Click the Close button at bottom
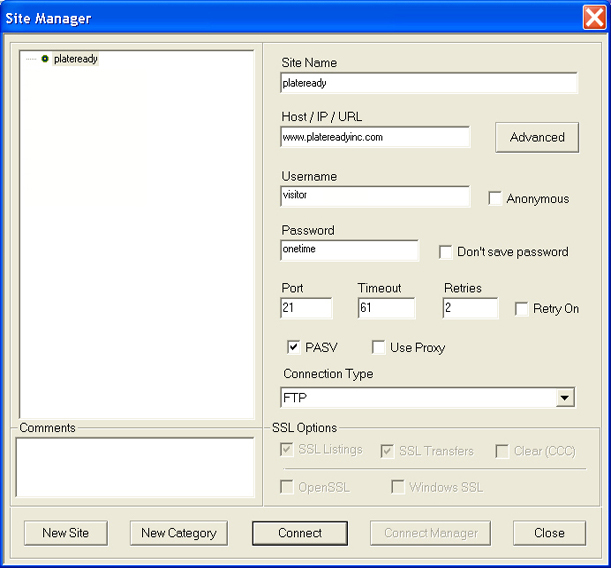 point(549,533)
